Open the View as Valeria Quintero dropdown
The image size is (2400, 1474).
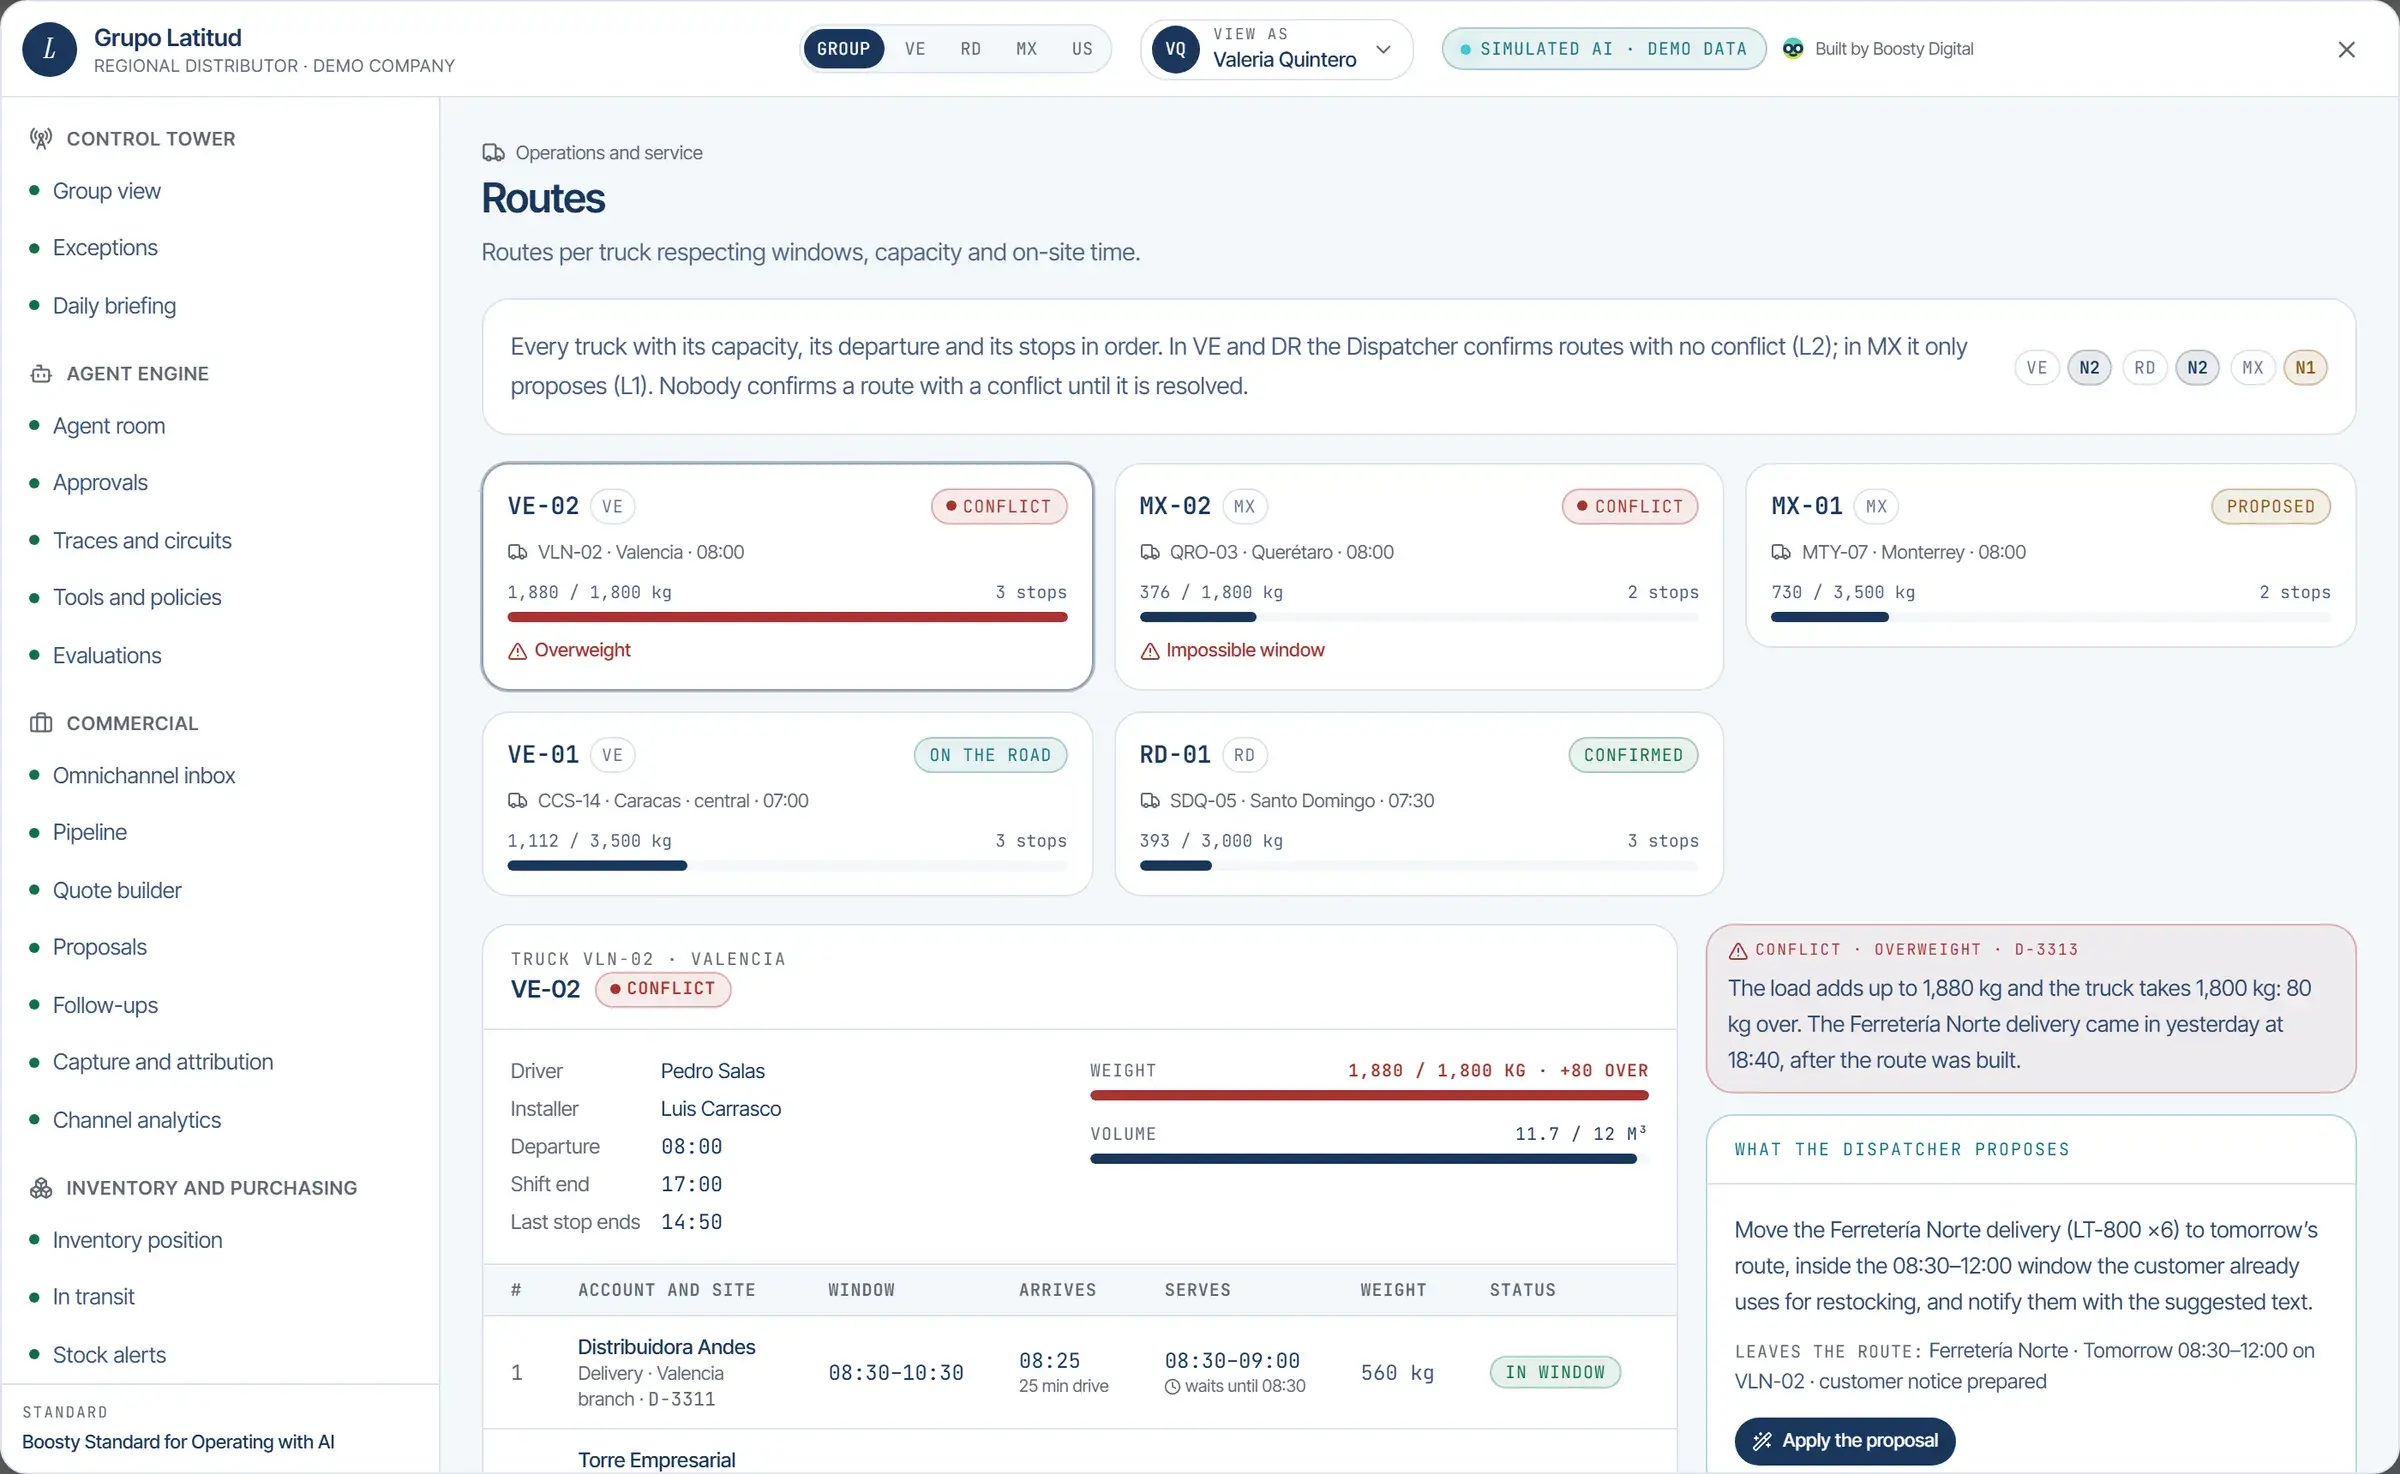click(1276, 49)
